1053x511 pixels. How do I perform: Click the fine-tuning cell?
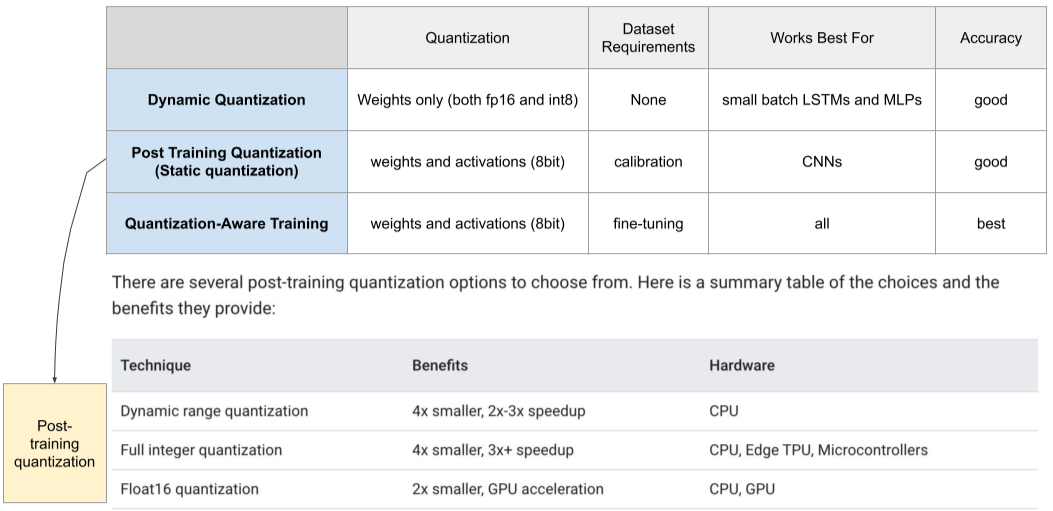tap(648, 224)
